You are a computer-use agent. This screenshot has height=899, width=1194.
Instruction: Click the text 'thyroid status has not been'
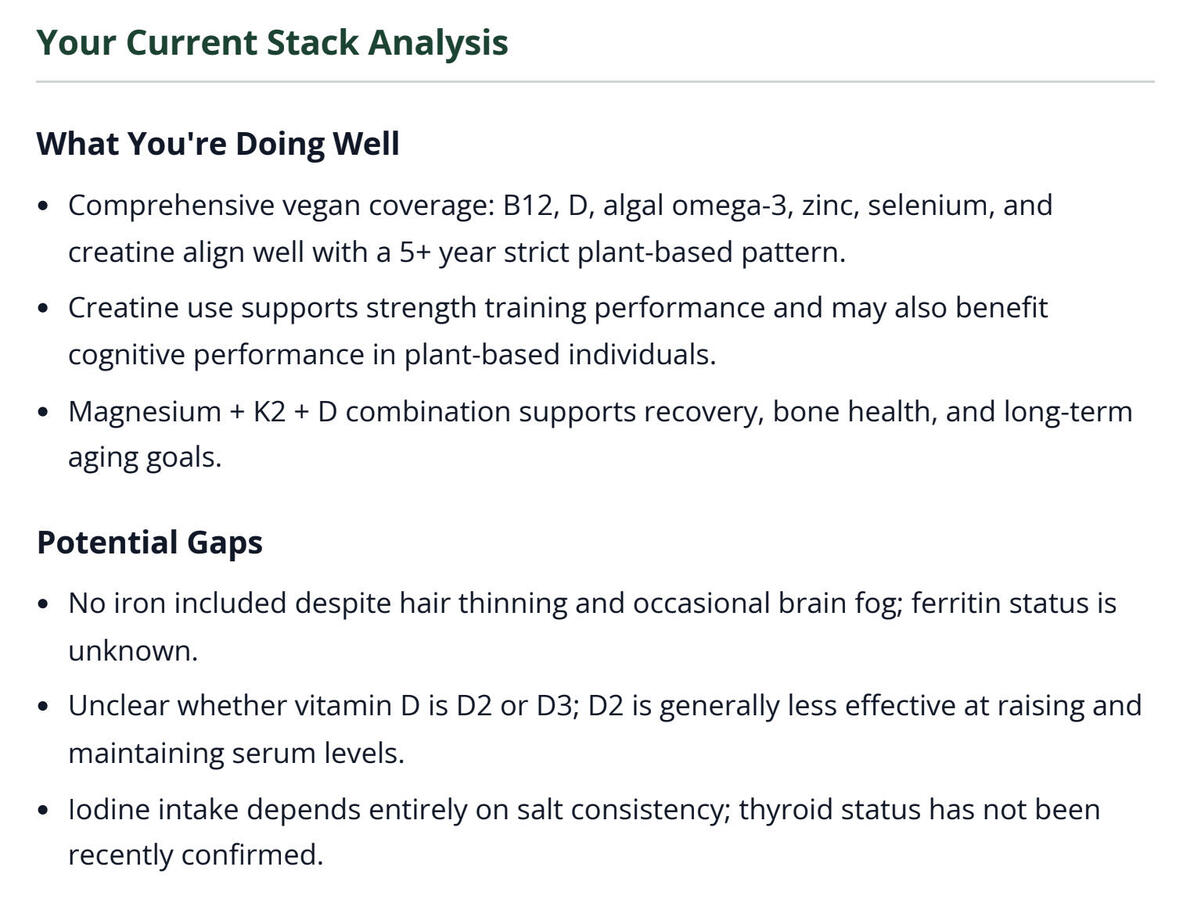(x=920, y=809)
